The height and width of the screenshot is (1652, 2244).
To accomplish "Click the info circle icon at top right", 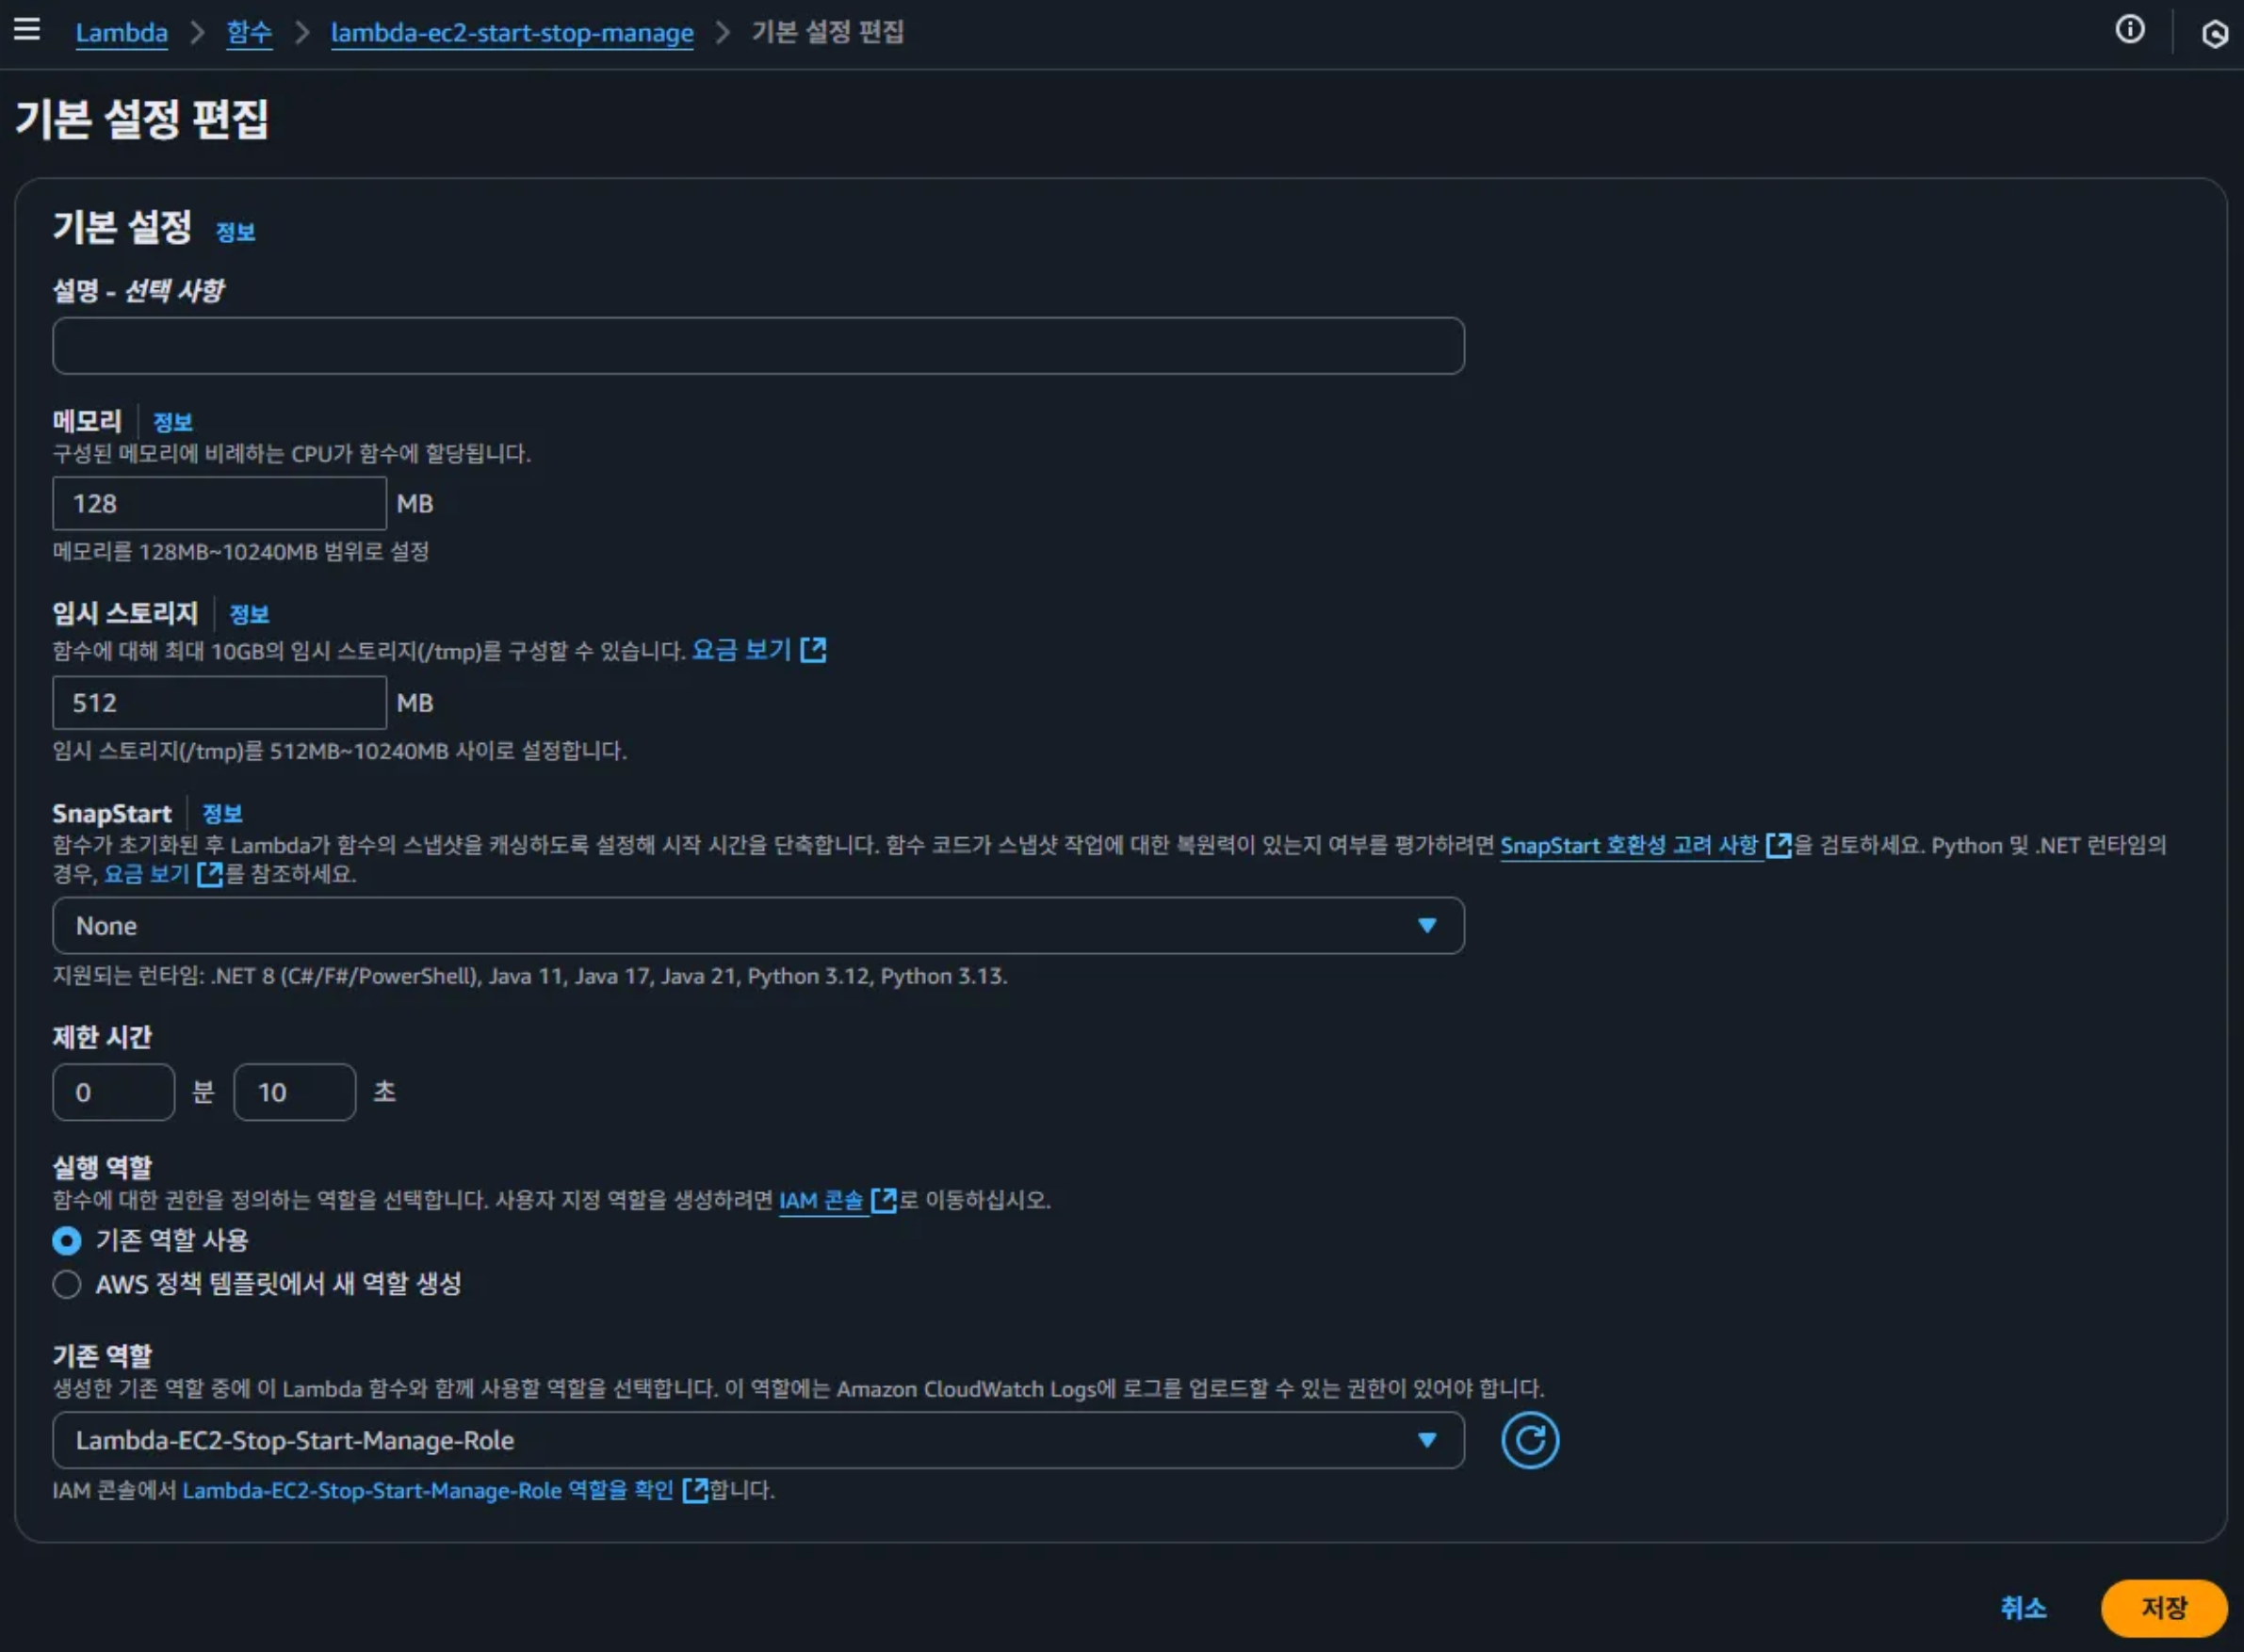I will pyautogui.click(x=2129, y=30).
